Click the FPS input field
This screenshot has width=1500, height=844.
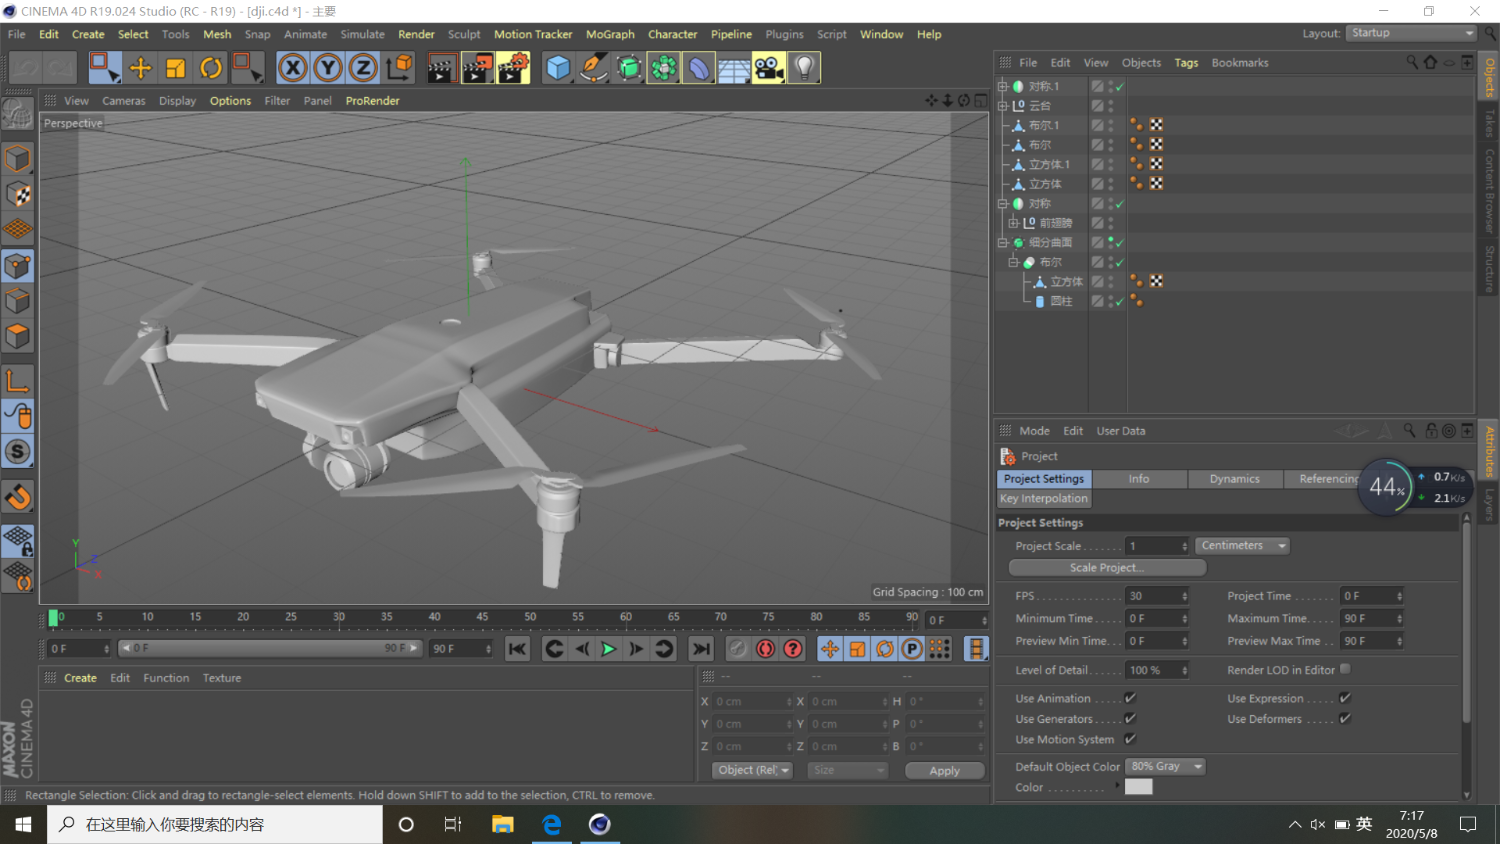point(1157,596)
